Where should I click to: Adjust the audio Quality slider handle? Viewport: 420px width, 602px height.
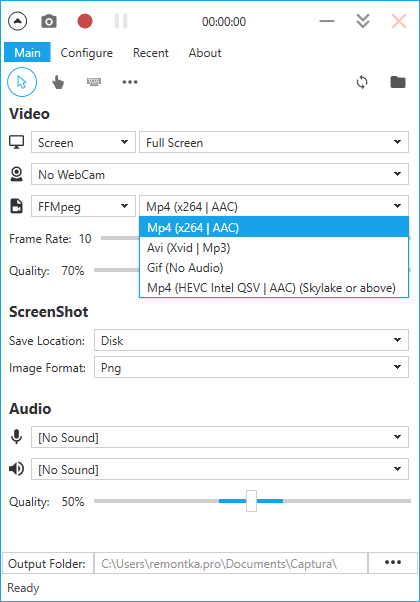(251, 501)
